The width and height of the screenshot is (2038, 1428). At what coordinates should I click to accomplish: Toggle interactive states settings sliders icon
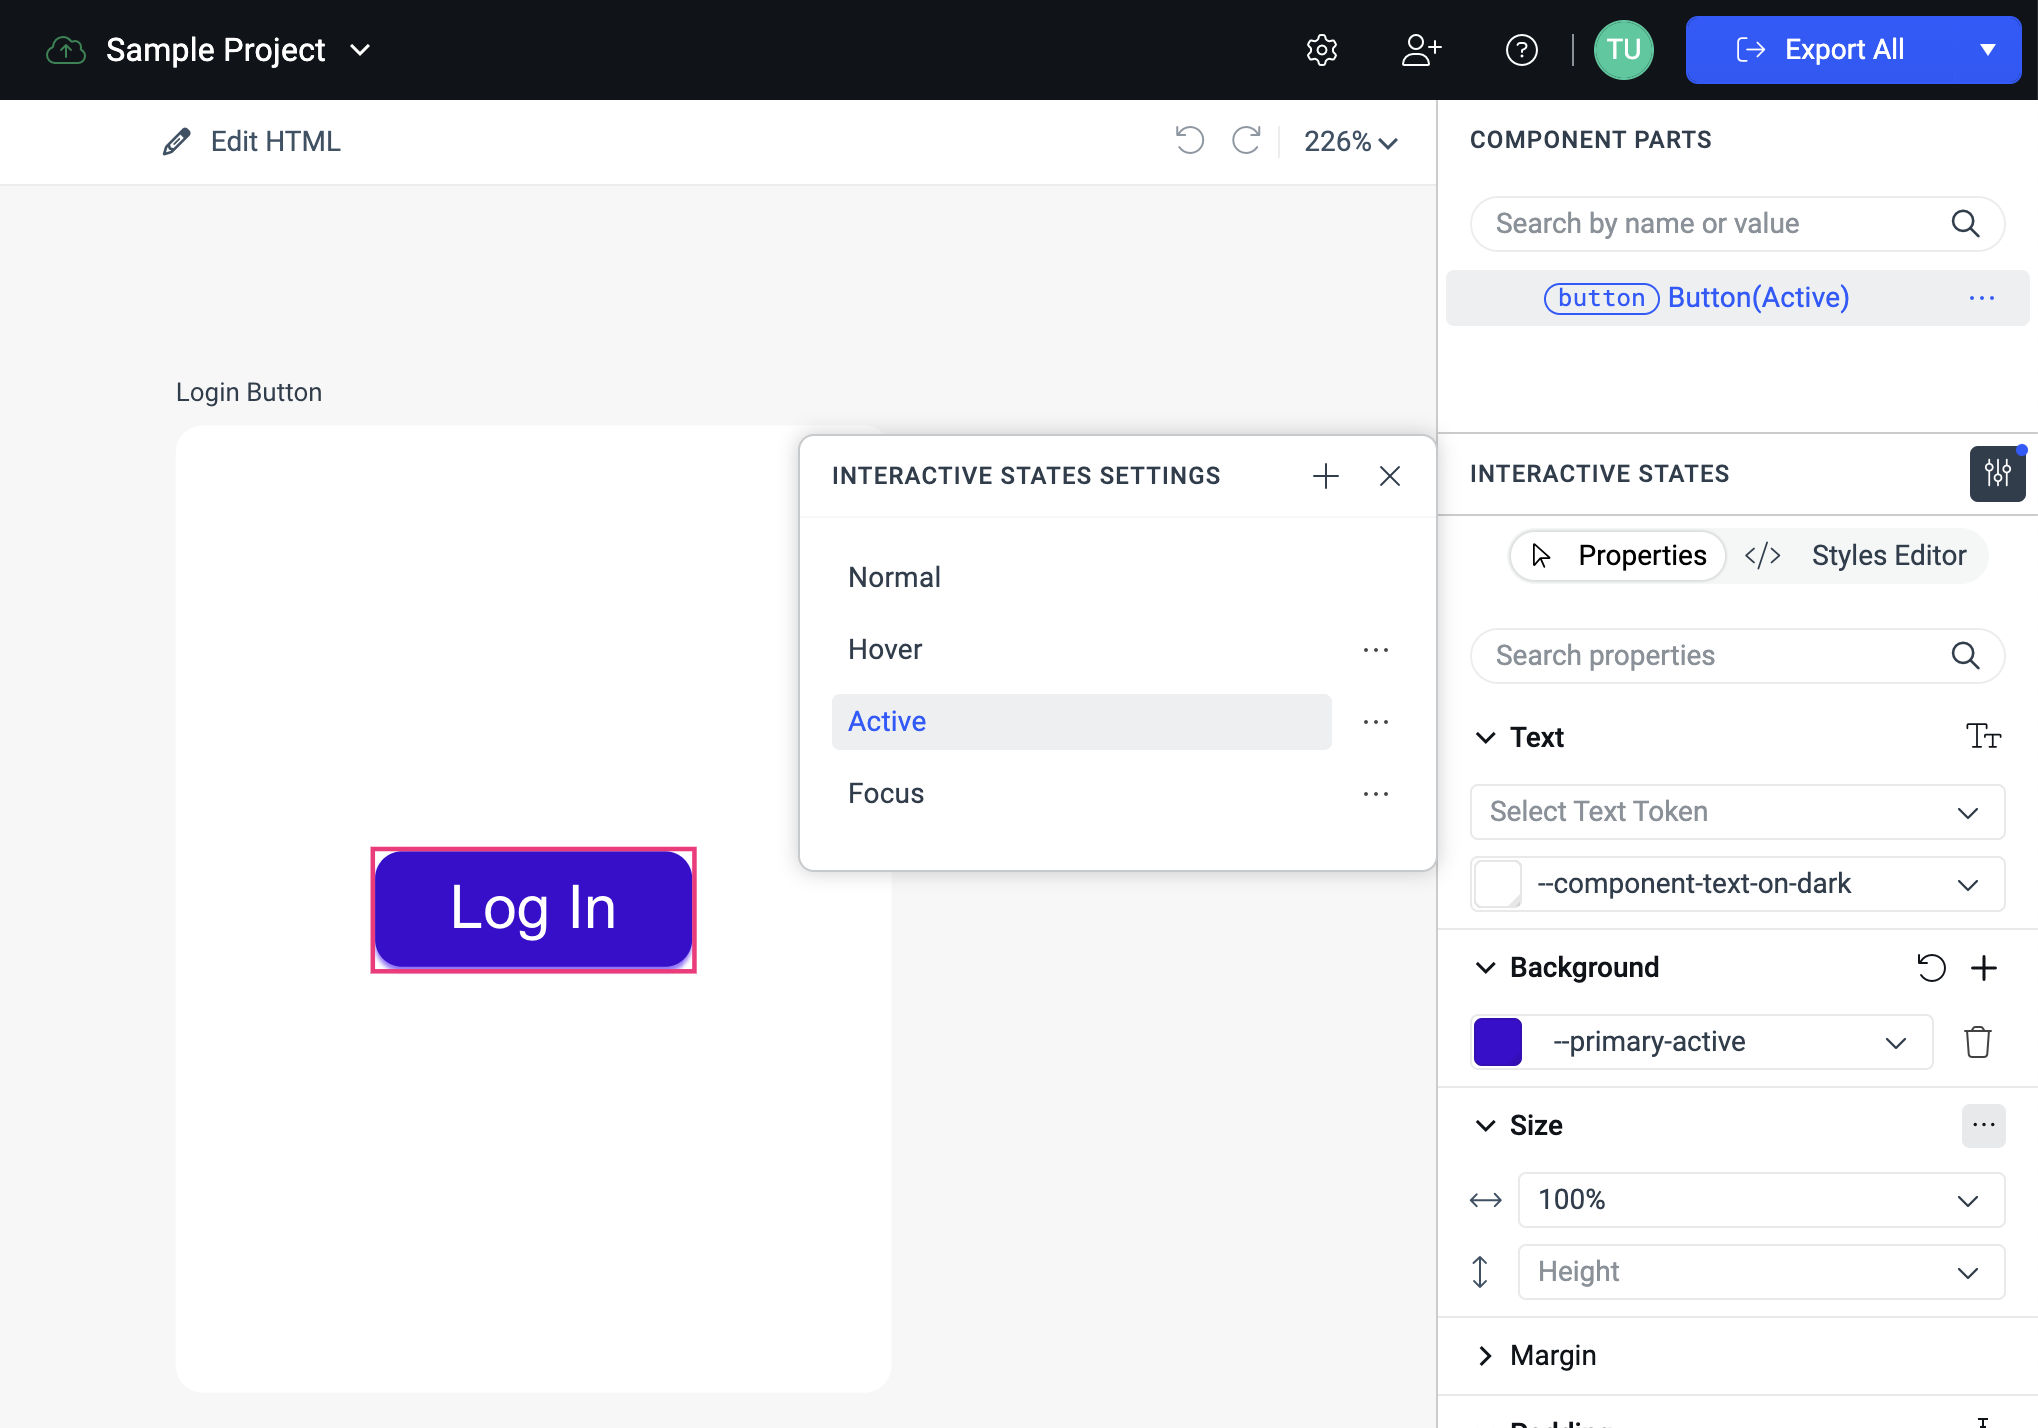[x=1997, y=473]
